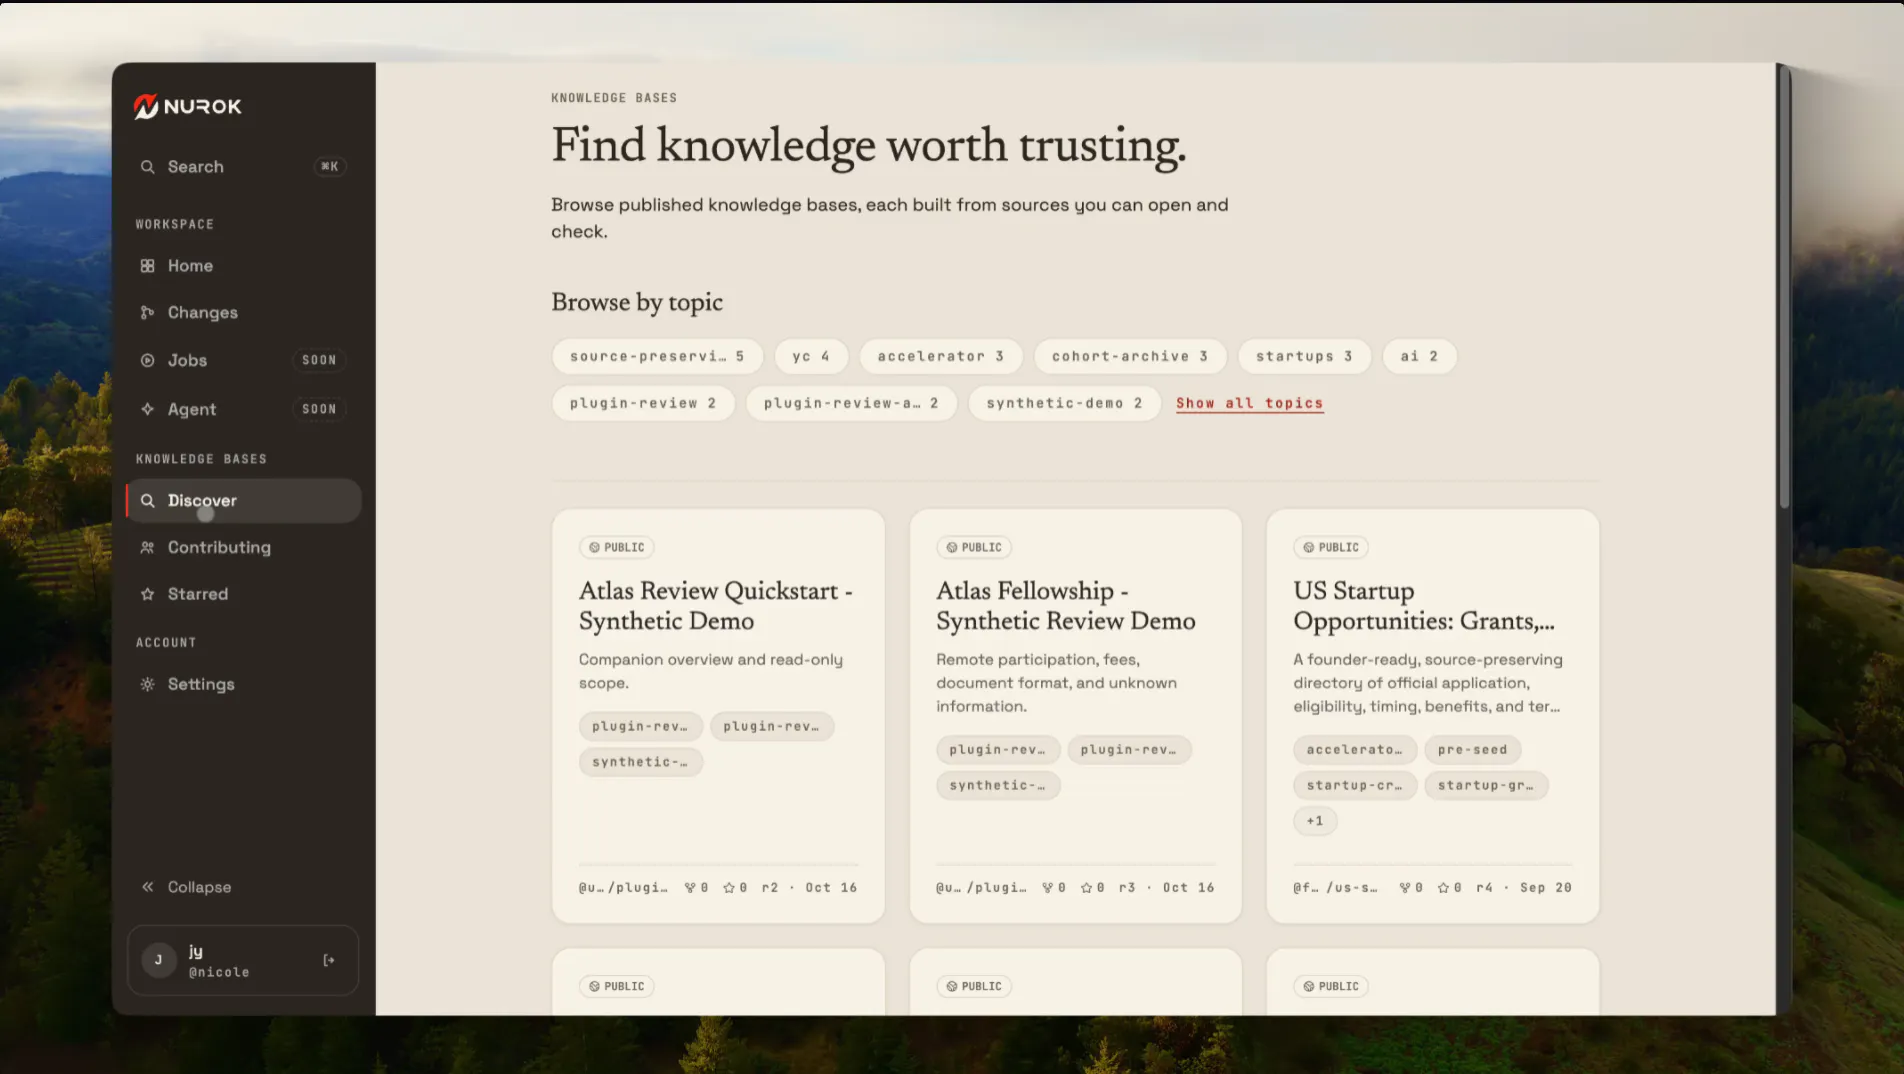Select Discover under Knowledge Bases
The height and width of the screenshot is (1074, 1904).
(243, 501)
